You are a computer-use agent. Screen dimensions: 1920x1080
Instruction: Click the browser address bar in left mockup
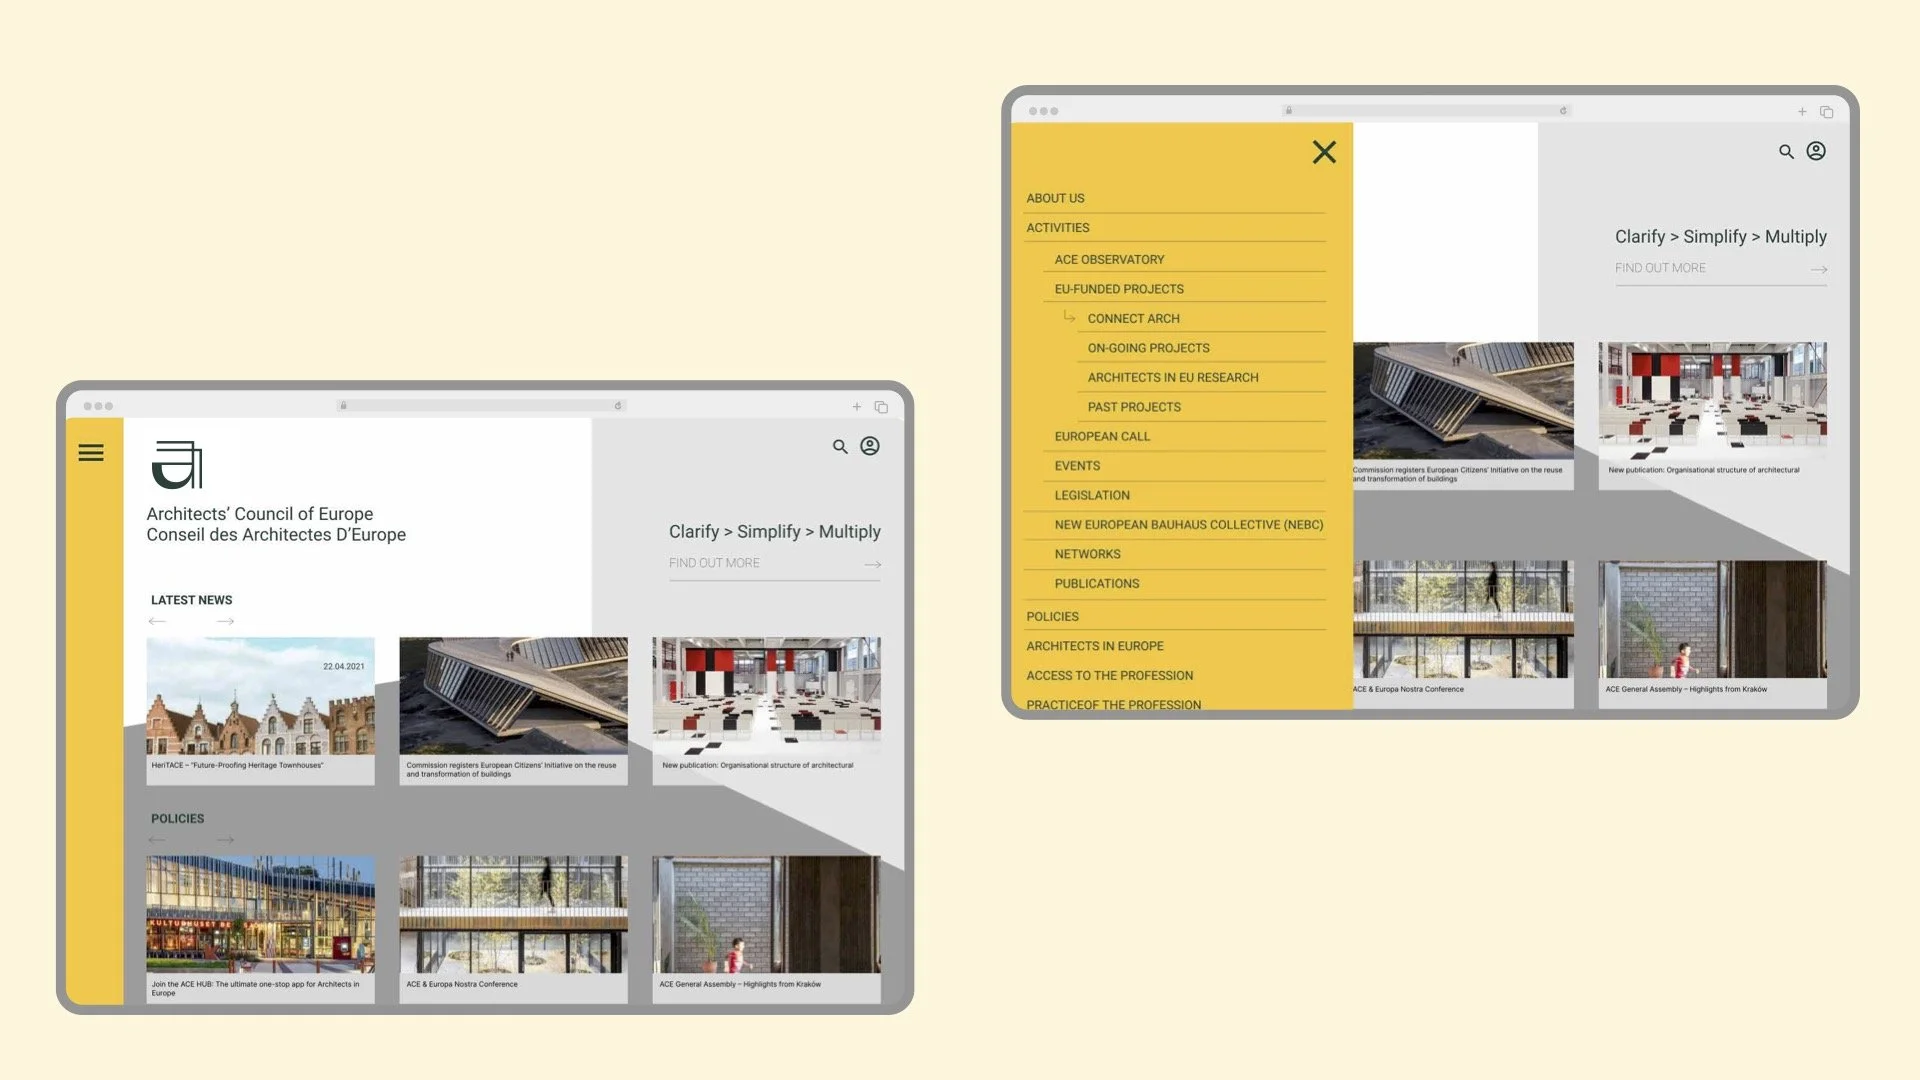482,406
